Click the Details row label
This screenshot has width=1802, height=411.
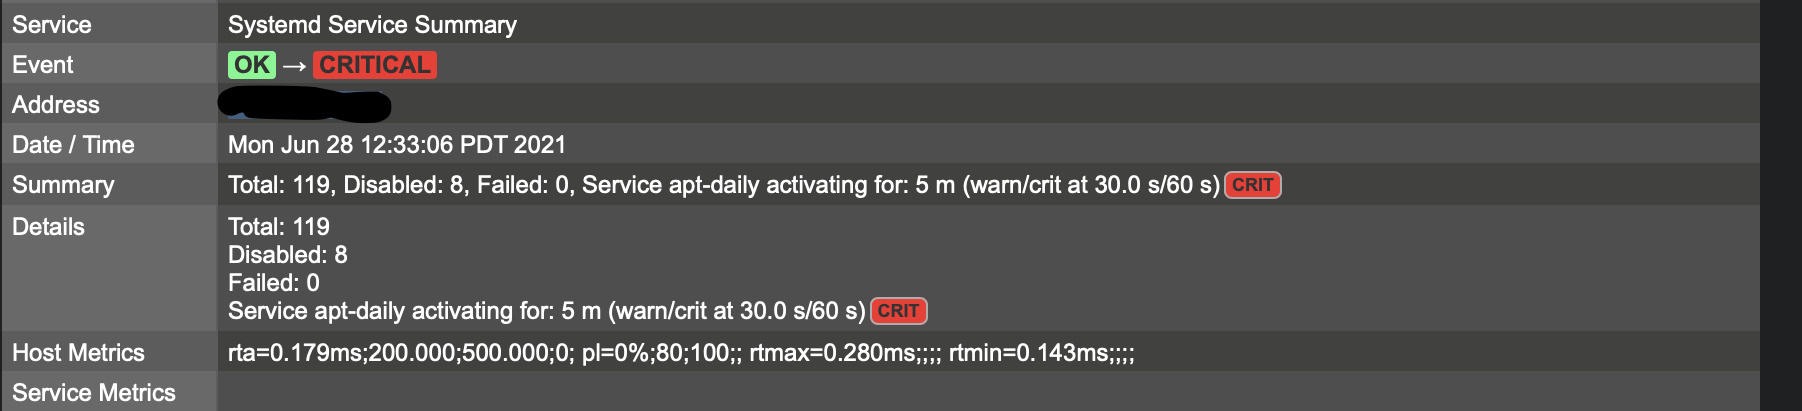coord(48,227)
